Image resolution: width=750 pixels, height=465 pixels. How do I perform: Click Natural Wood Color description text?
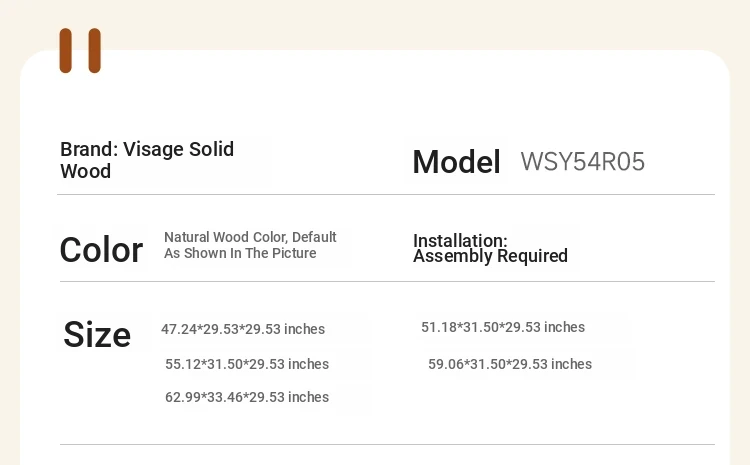[250, 245]
